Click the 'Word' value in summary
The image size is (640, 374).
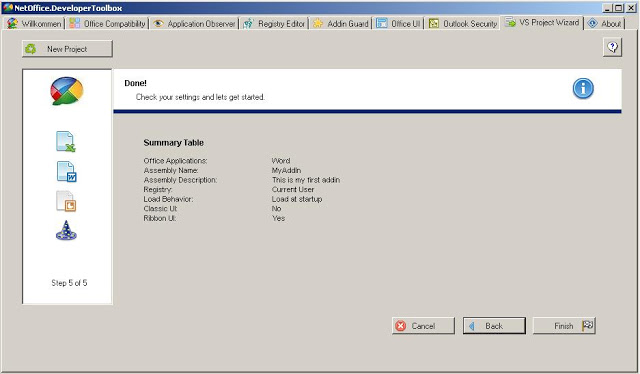coord(281,161)
